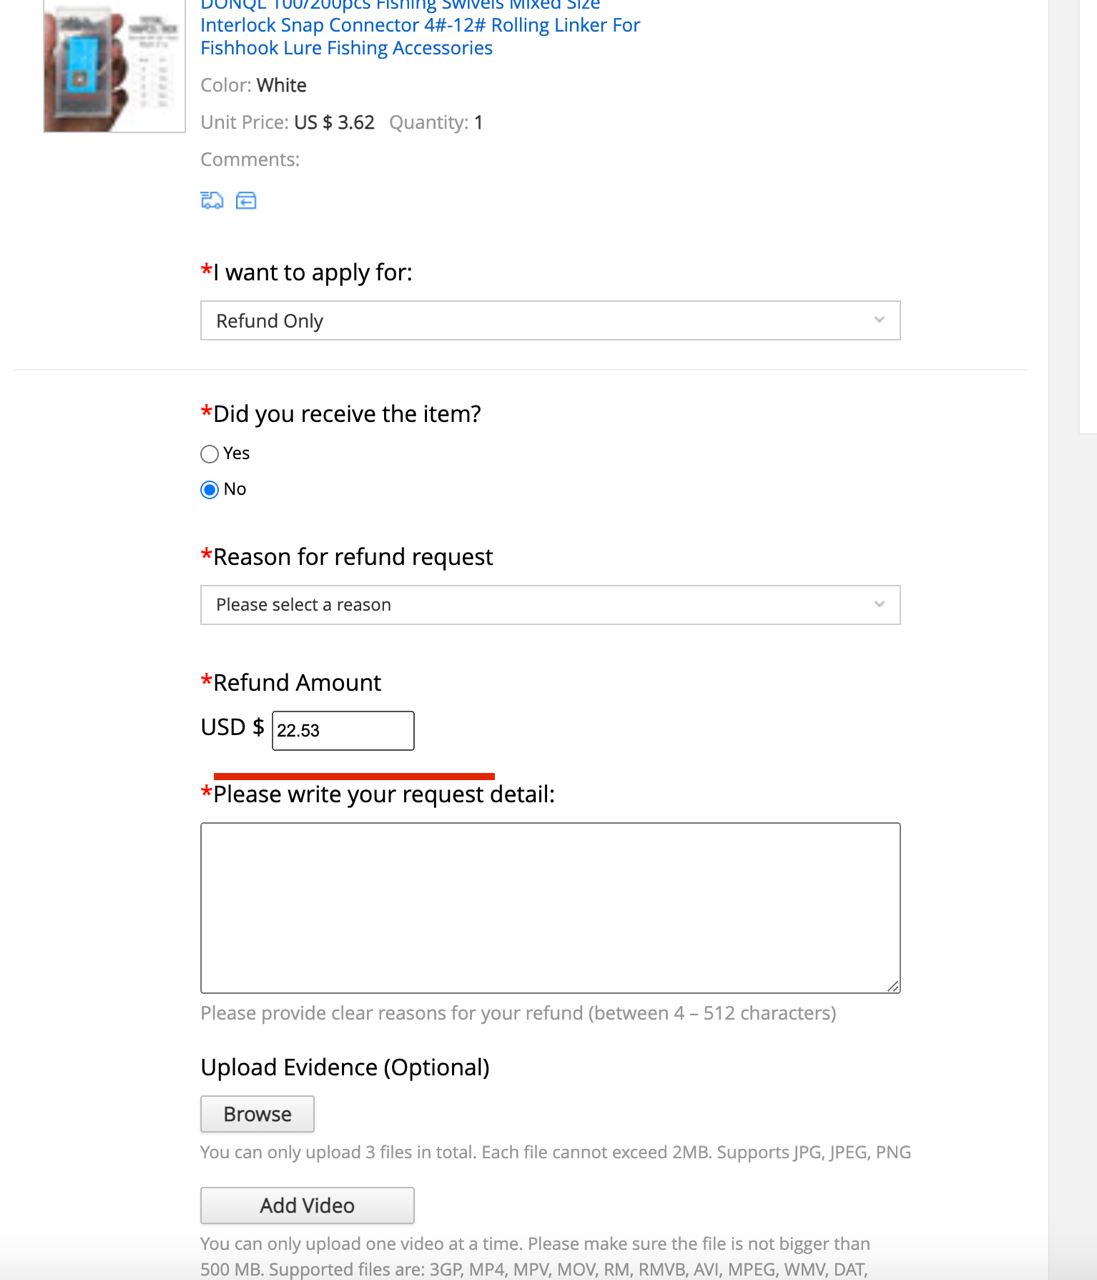The height and width of the screenshot is (1280, 1097).
Task: Click the Browse button for evidence
Action: coord(257,1114)
